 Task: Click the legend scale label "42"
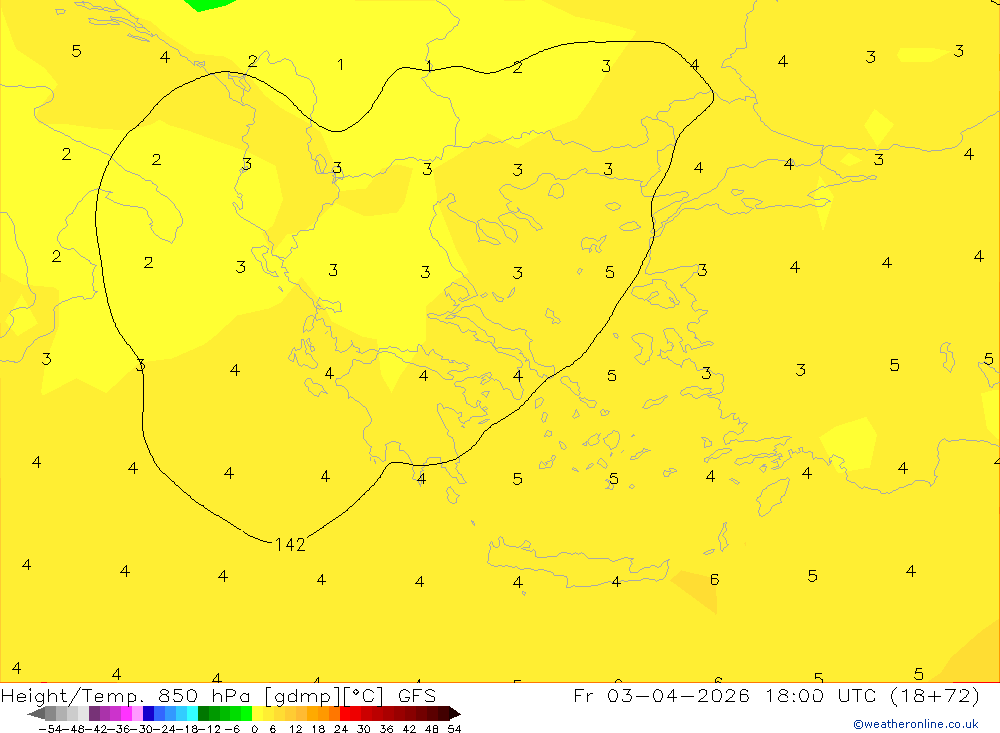tap(409, 729)
